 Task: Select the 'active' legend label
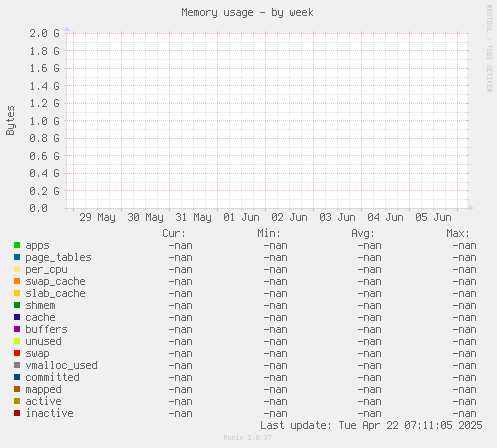click(x=43, y=401)
